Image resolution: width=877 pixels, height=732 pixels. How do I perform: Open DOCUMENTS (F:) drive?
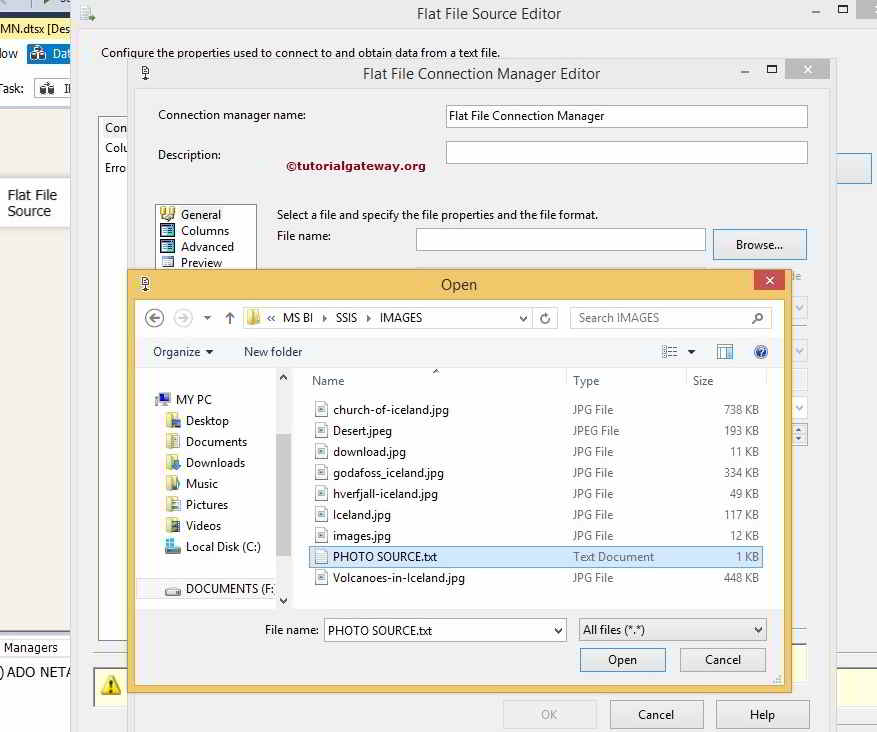[x=219, y=589]
